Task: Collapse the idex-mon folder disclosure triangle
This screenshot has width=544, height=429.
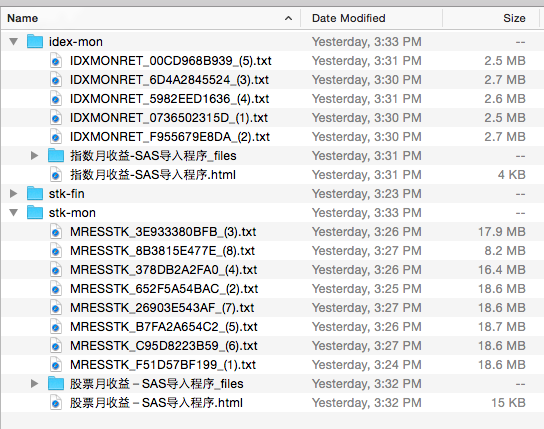Action: pos(14,42)
